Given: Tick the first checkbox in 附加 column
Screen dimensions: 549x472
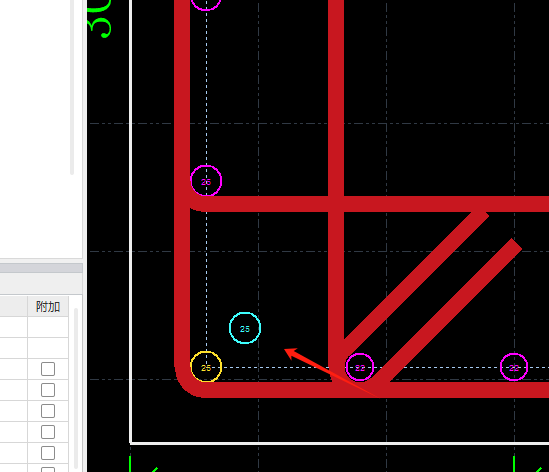Looking at the screenshot, I should (48, 369).
